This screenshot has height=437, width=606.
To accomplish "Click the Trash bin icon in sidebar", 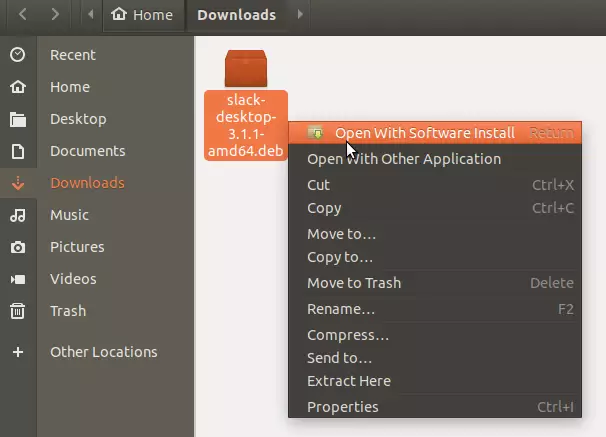I will pyautogui.click(x=18, y=311).
